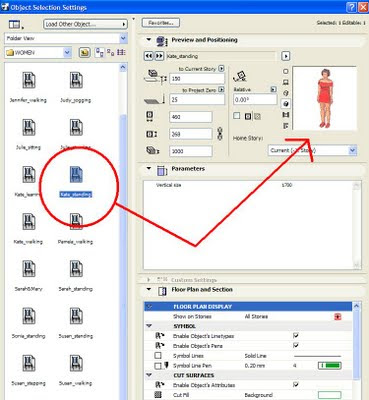Select the Jennifer_walking object
Screen dimensions: 369x400
[x=28, y=86]
